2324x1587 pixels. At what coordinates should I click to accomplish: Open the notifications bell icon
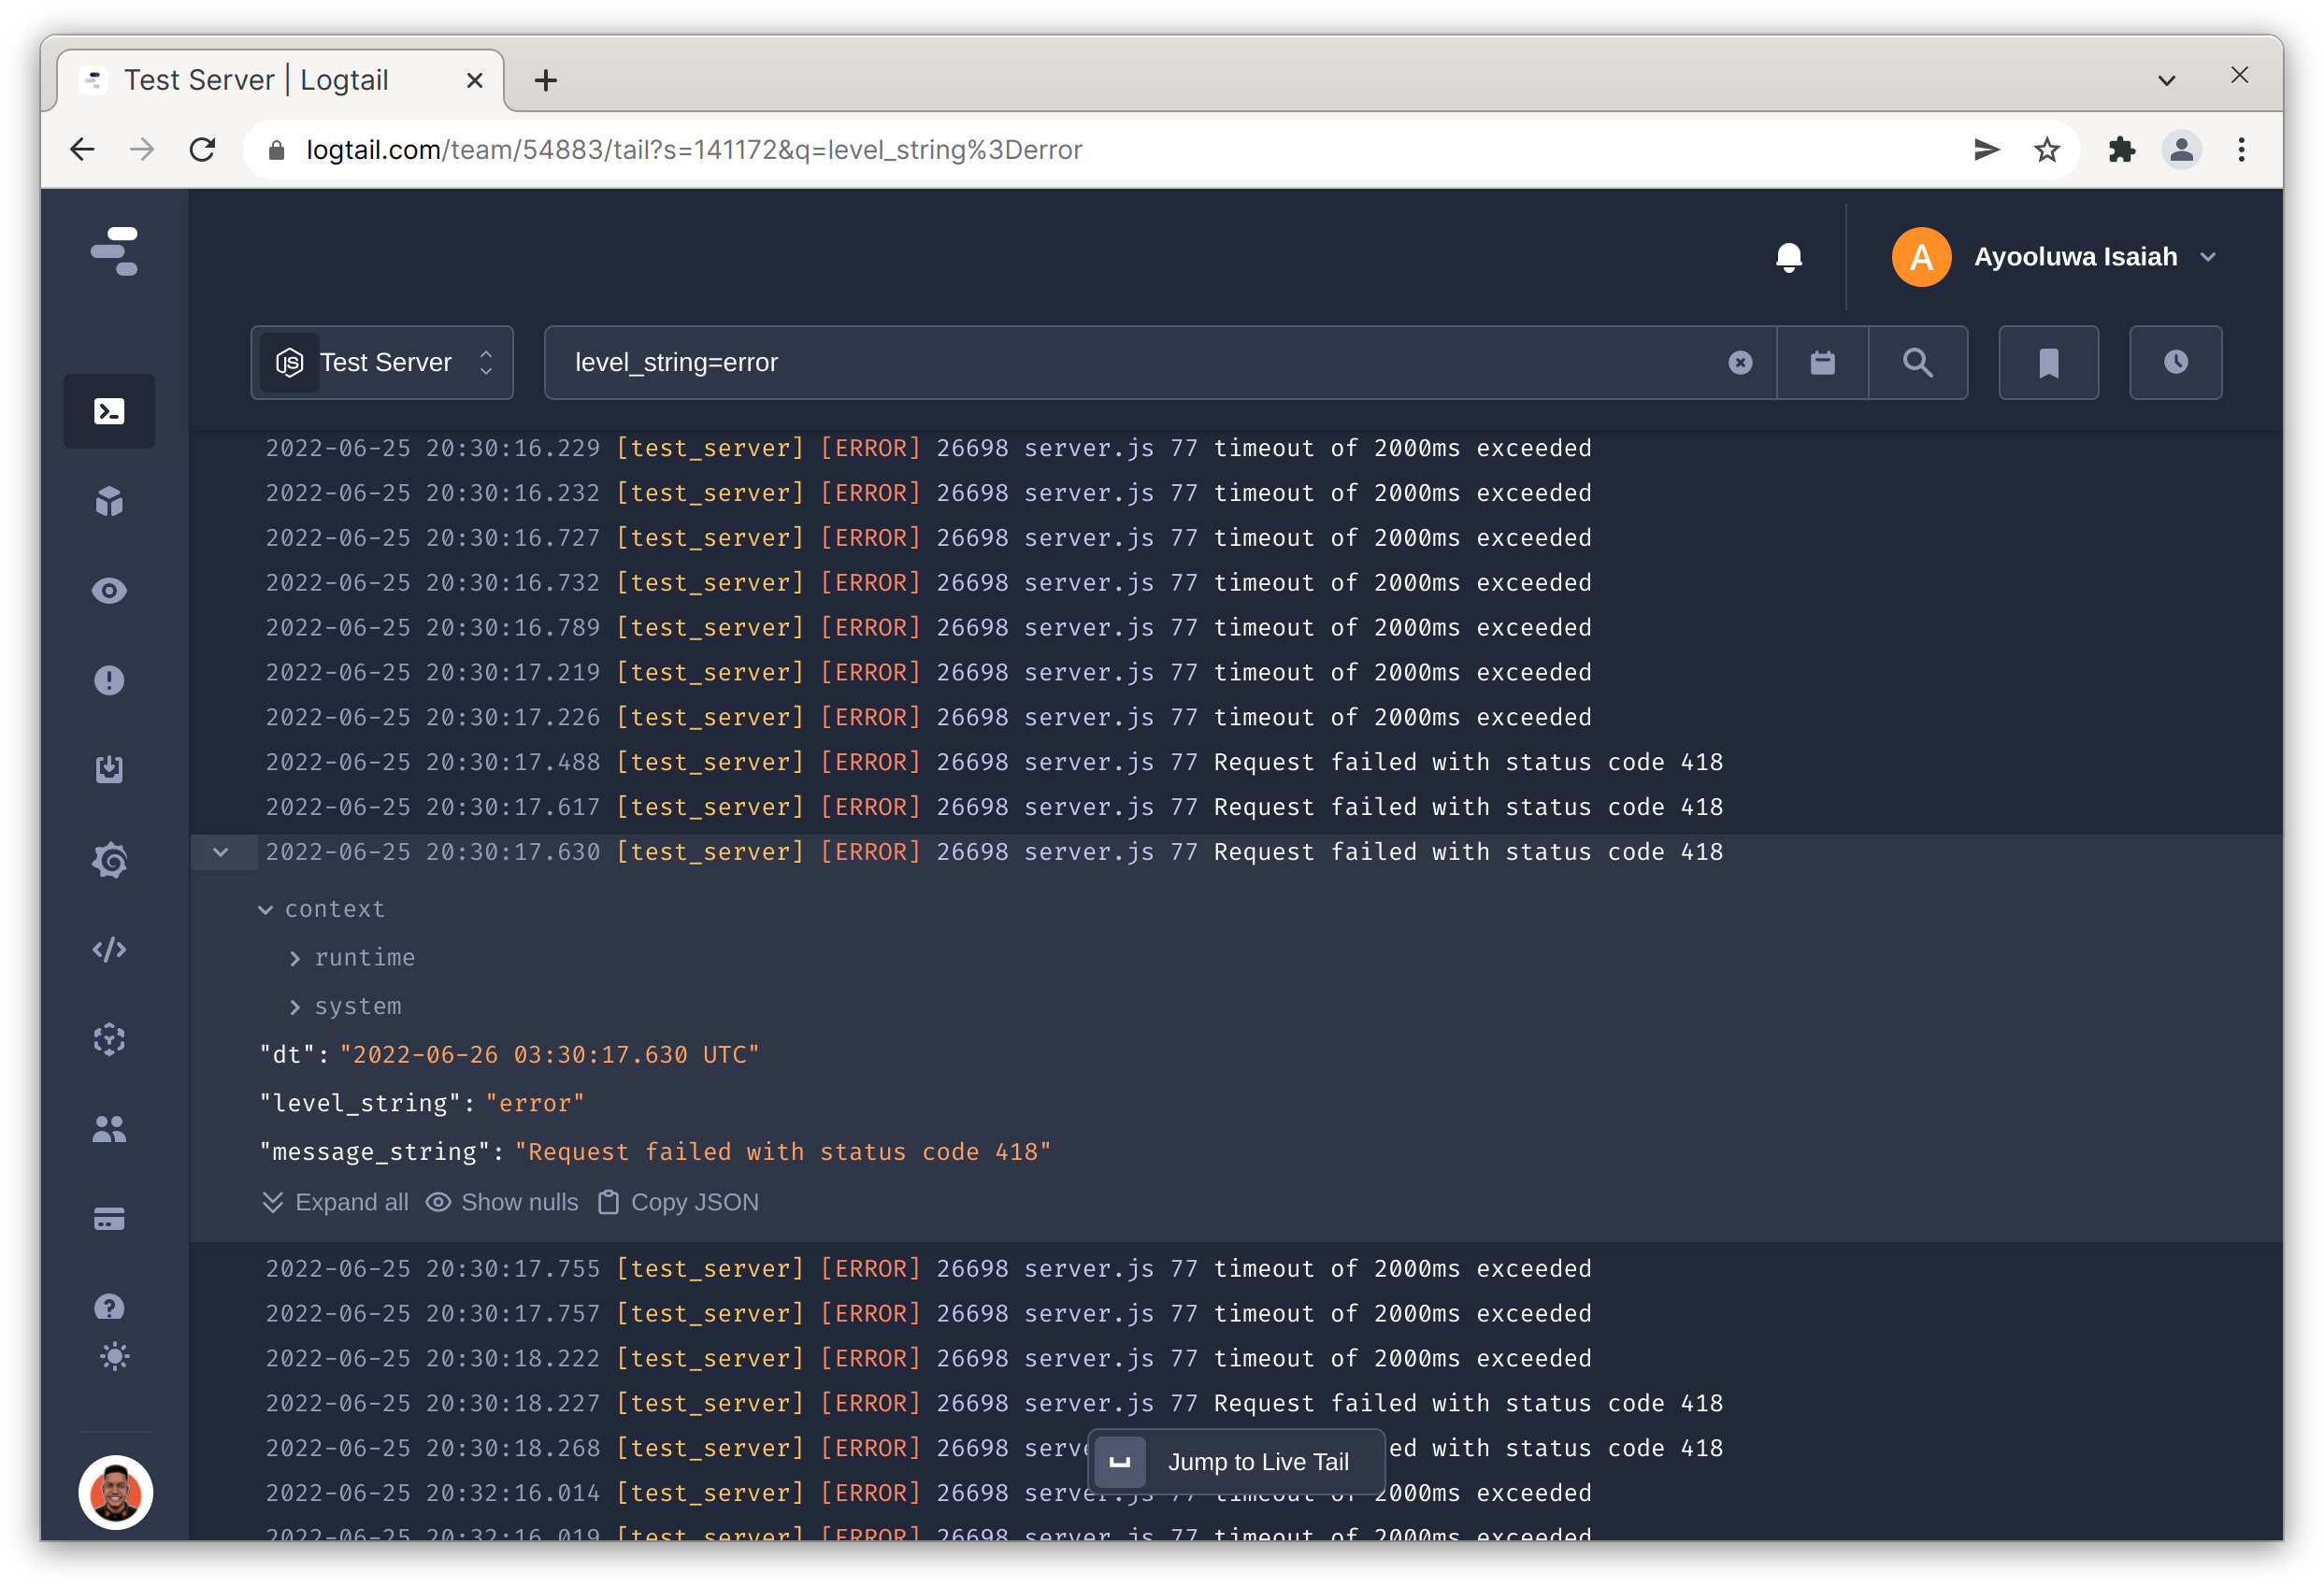coord(1788,257)
